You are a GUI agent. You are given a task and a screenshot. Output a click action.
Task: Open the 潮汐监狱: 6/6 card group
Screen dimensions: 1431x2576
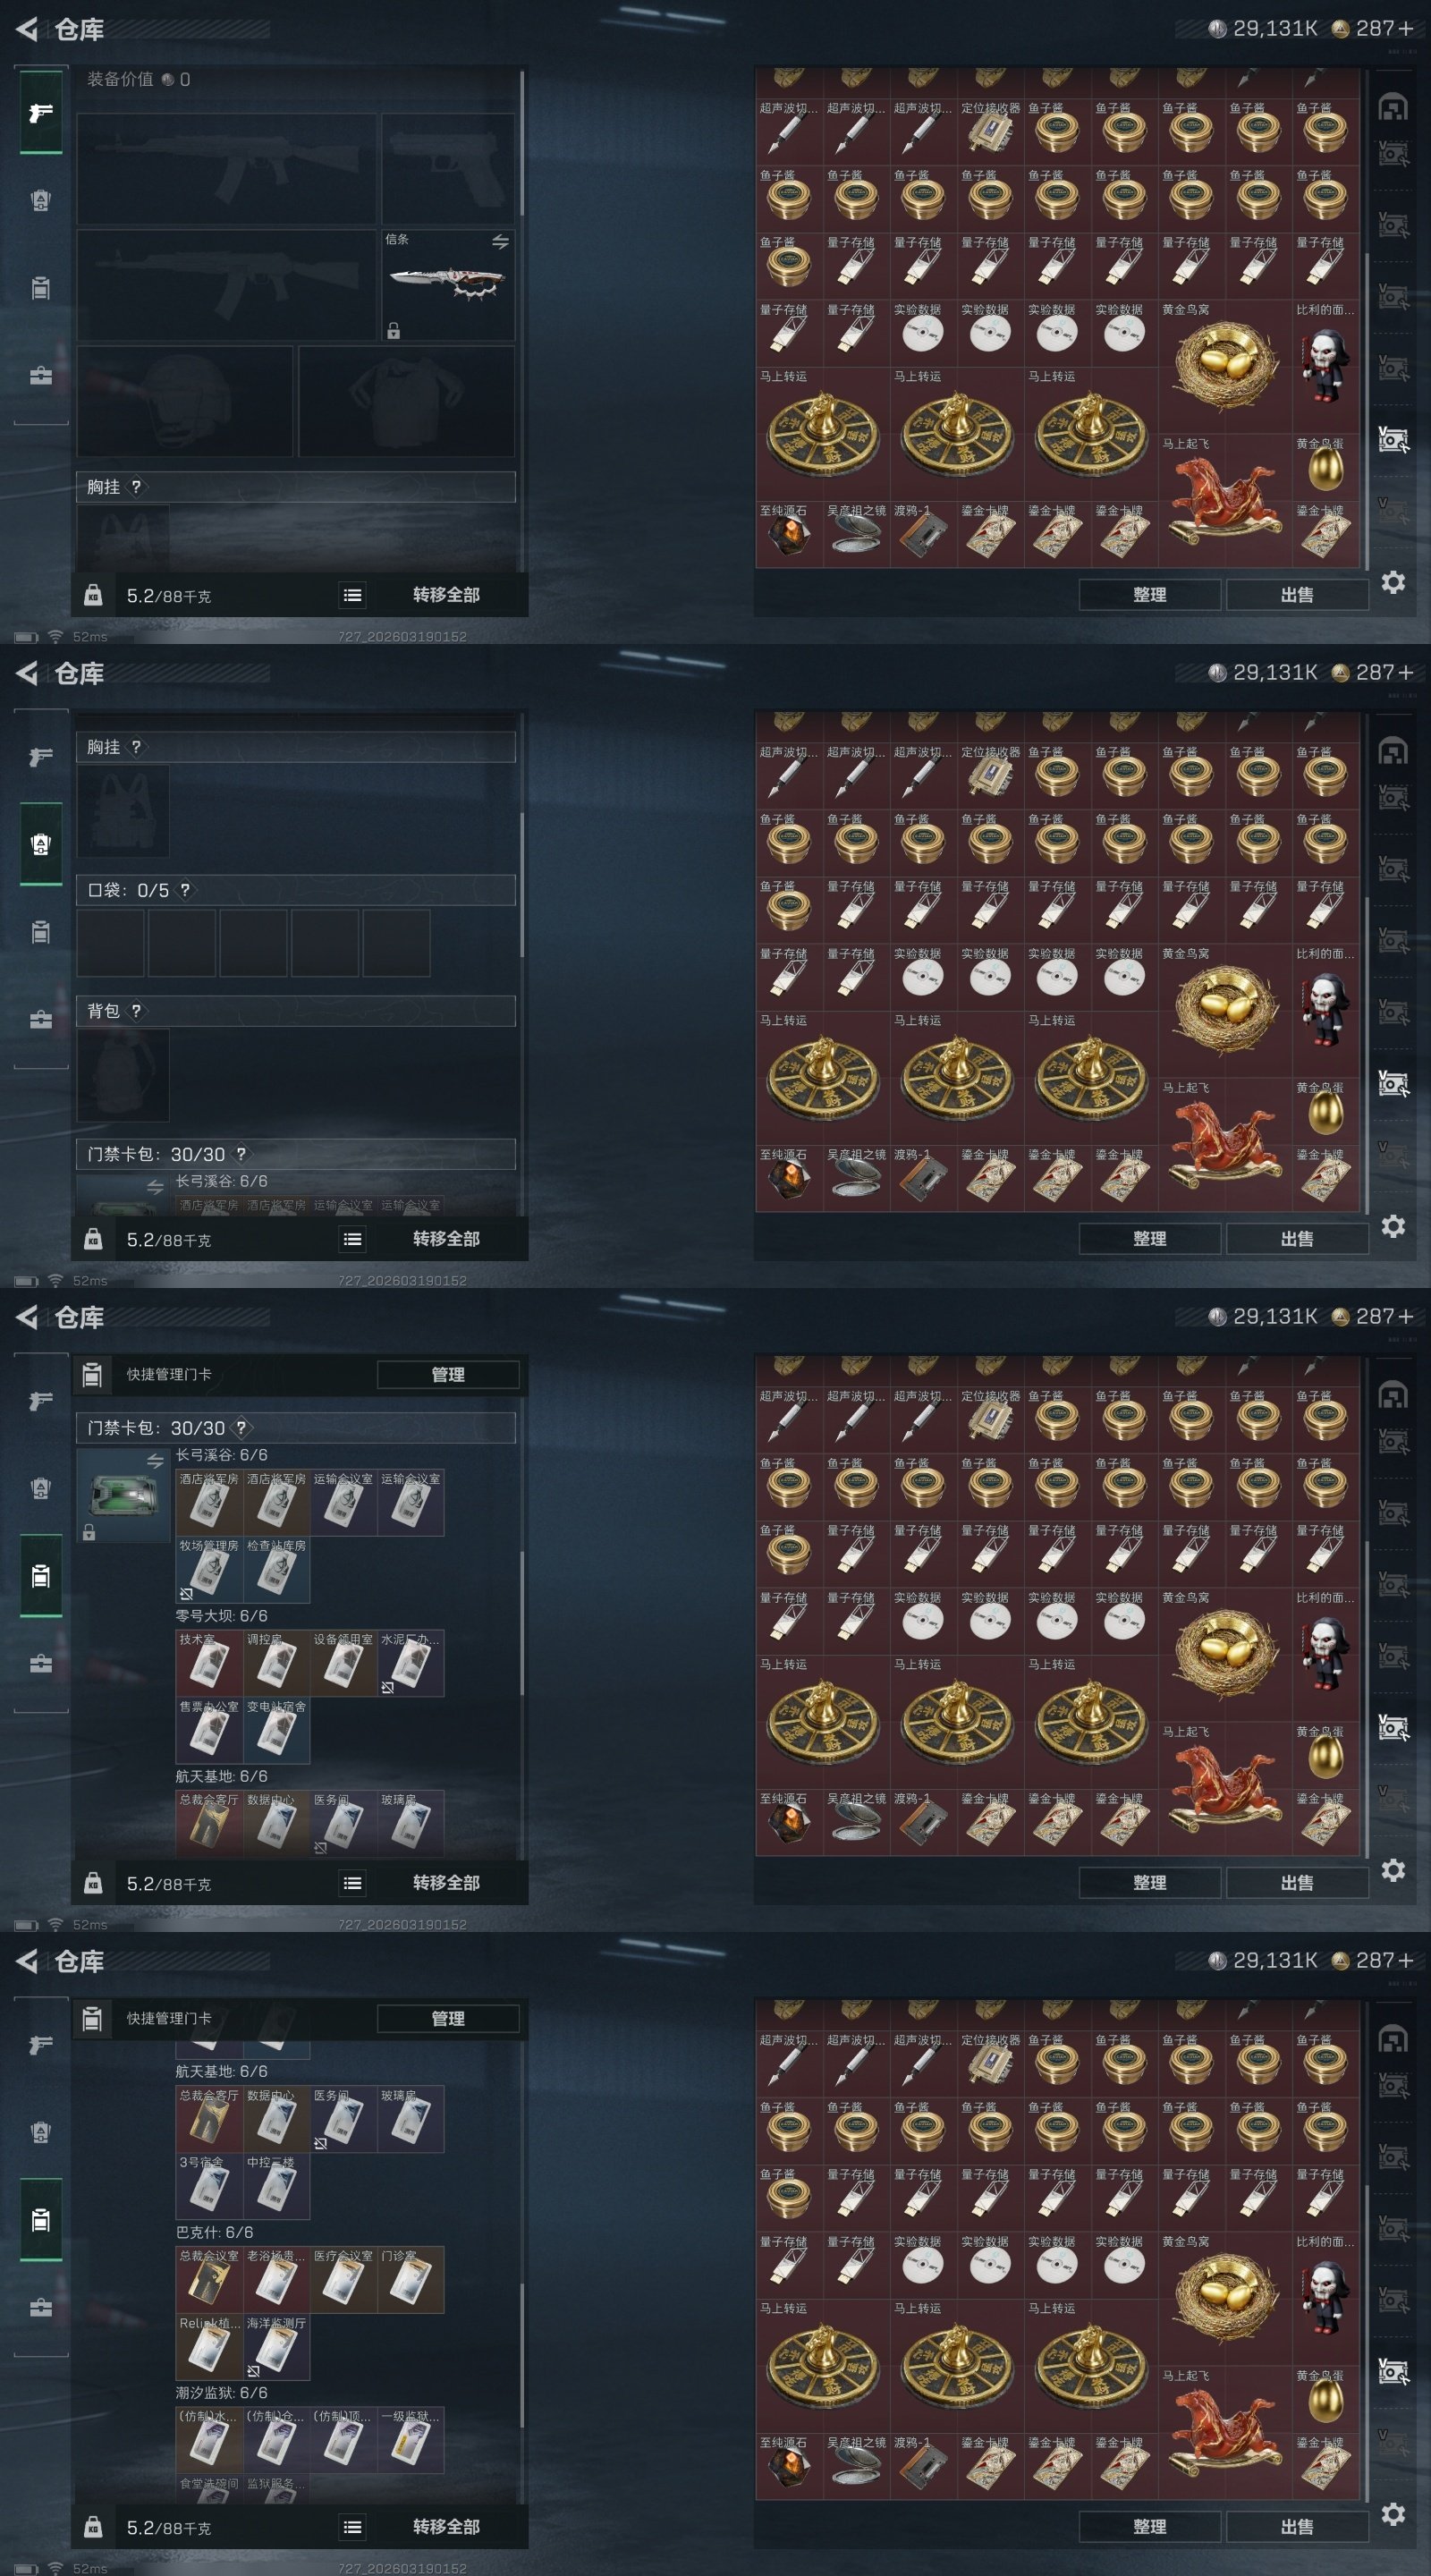tap(221, 2393)
